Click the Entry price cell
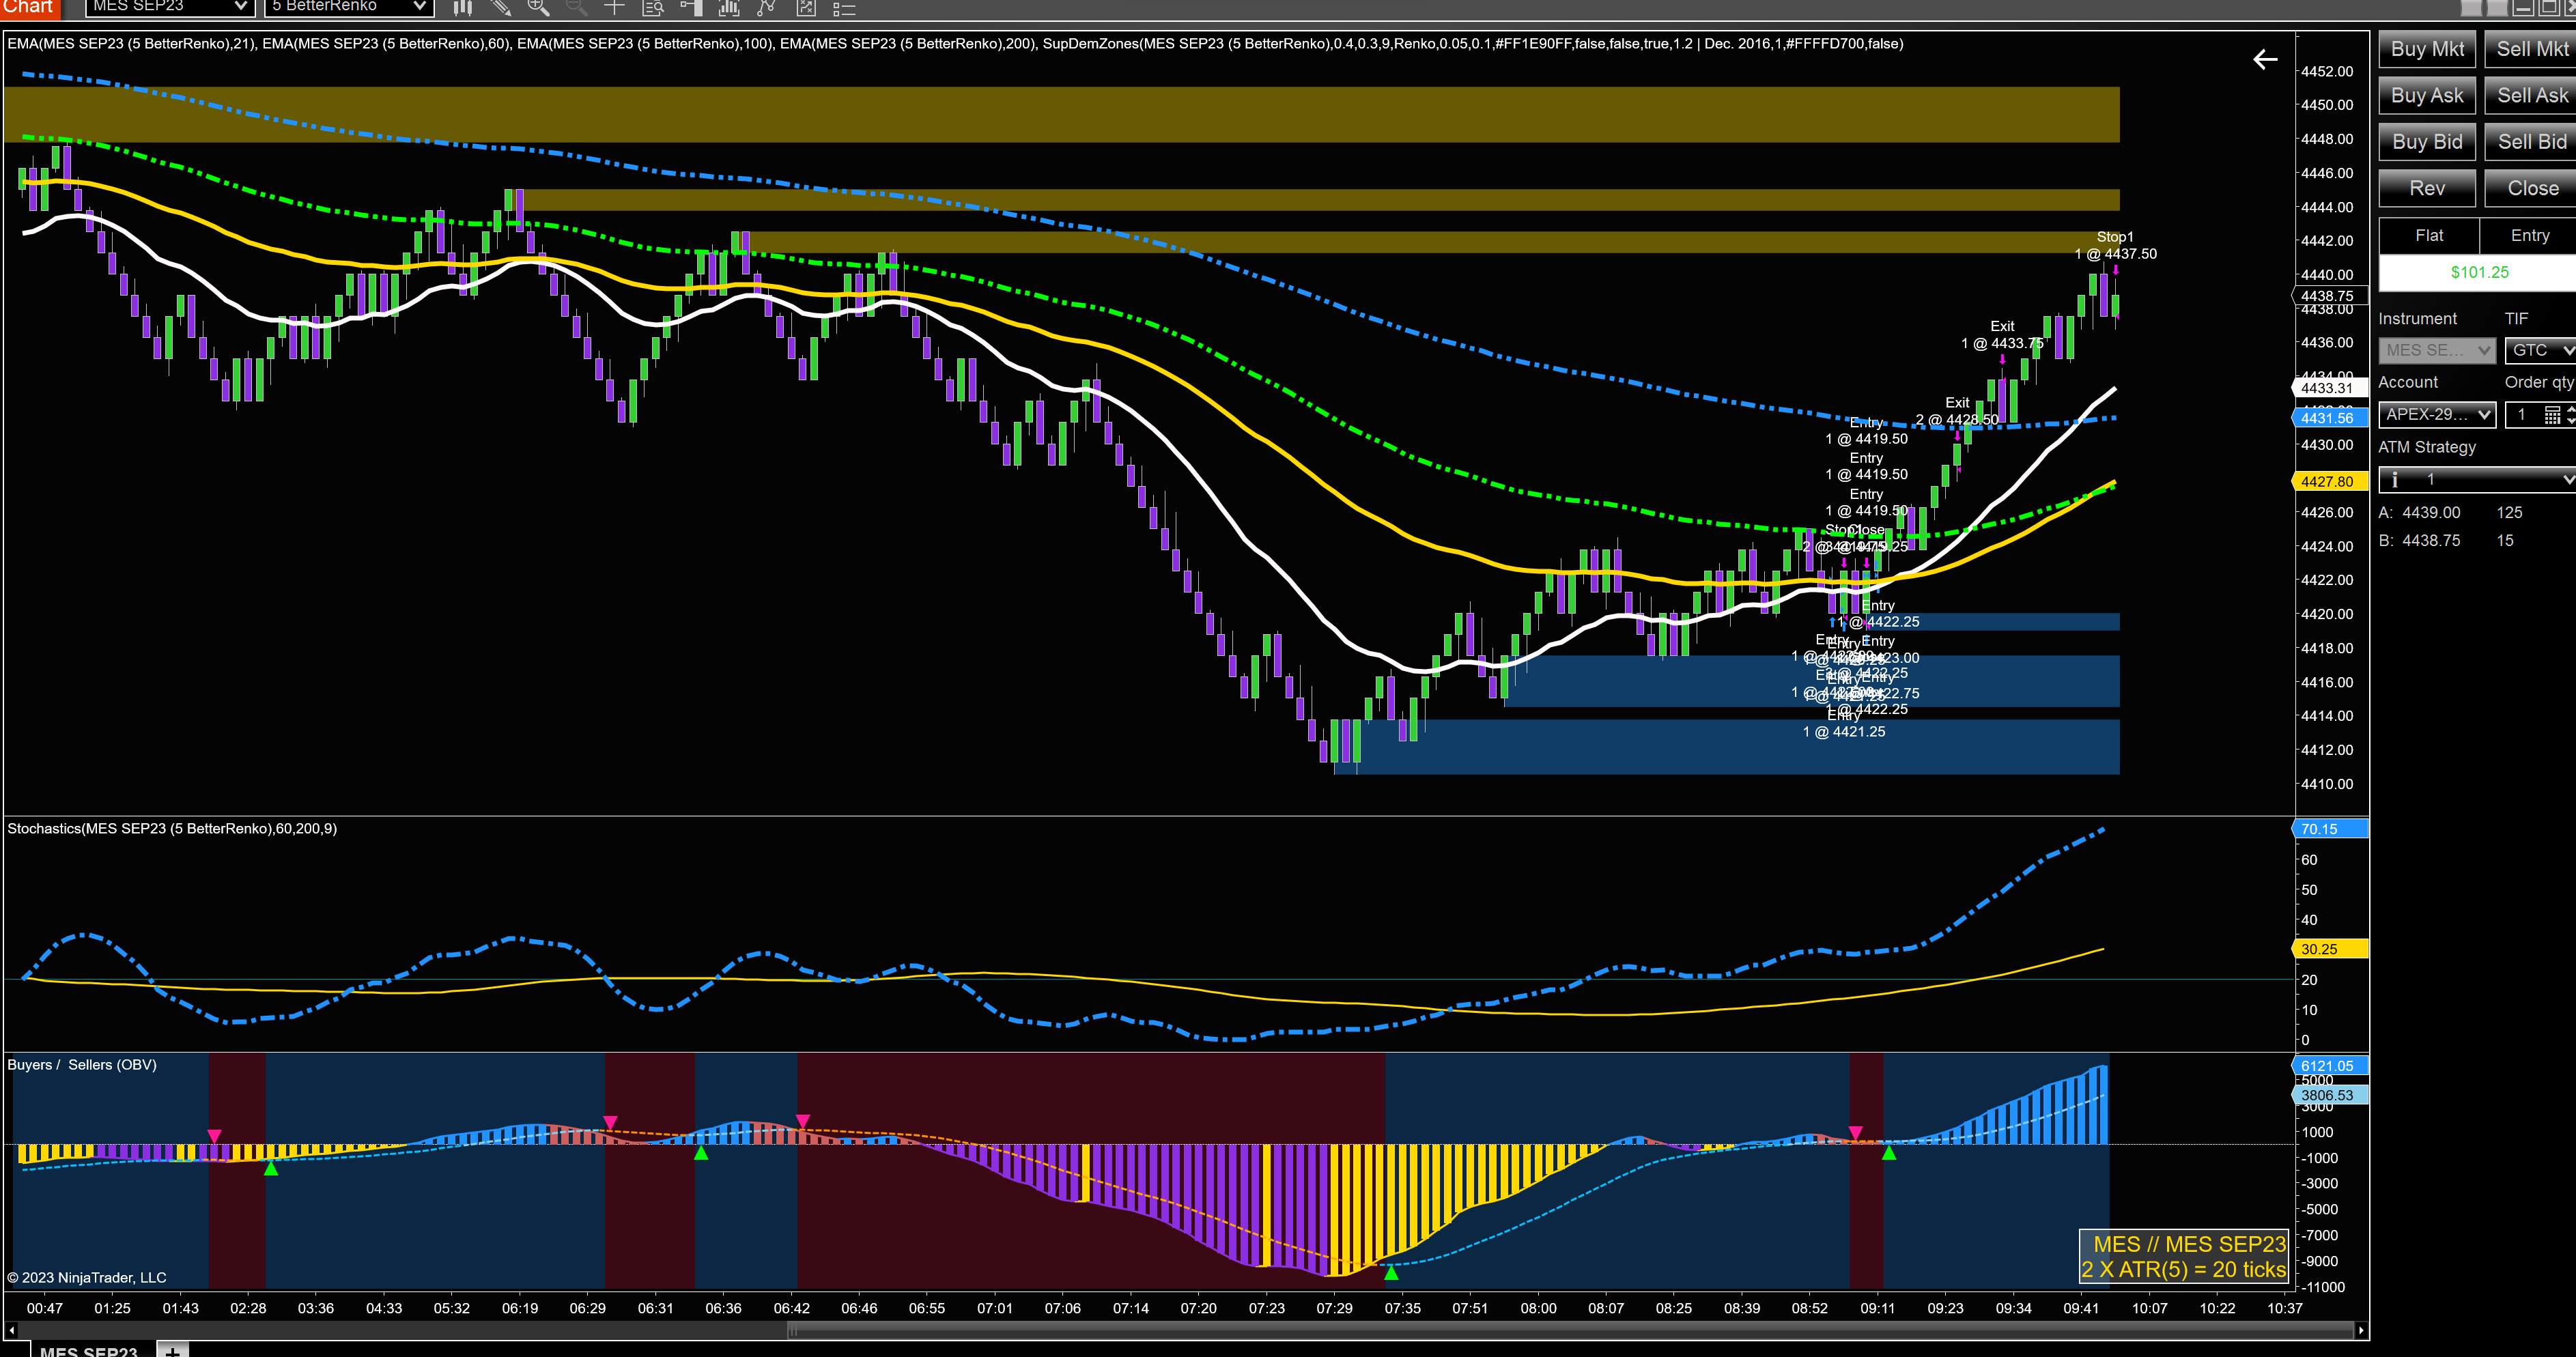 [x=2529, y=236]
